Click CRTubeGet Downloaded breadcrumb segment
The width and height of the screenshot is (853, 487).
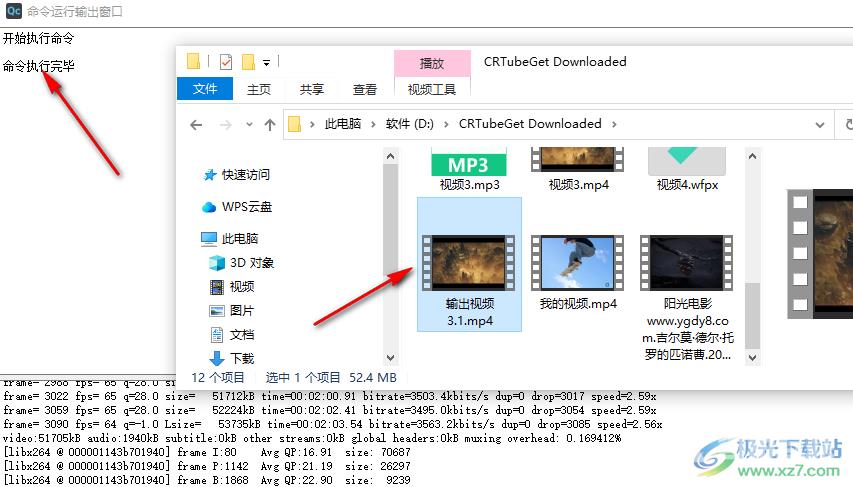(x=530, y=124)
